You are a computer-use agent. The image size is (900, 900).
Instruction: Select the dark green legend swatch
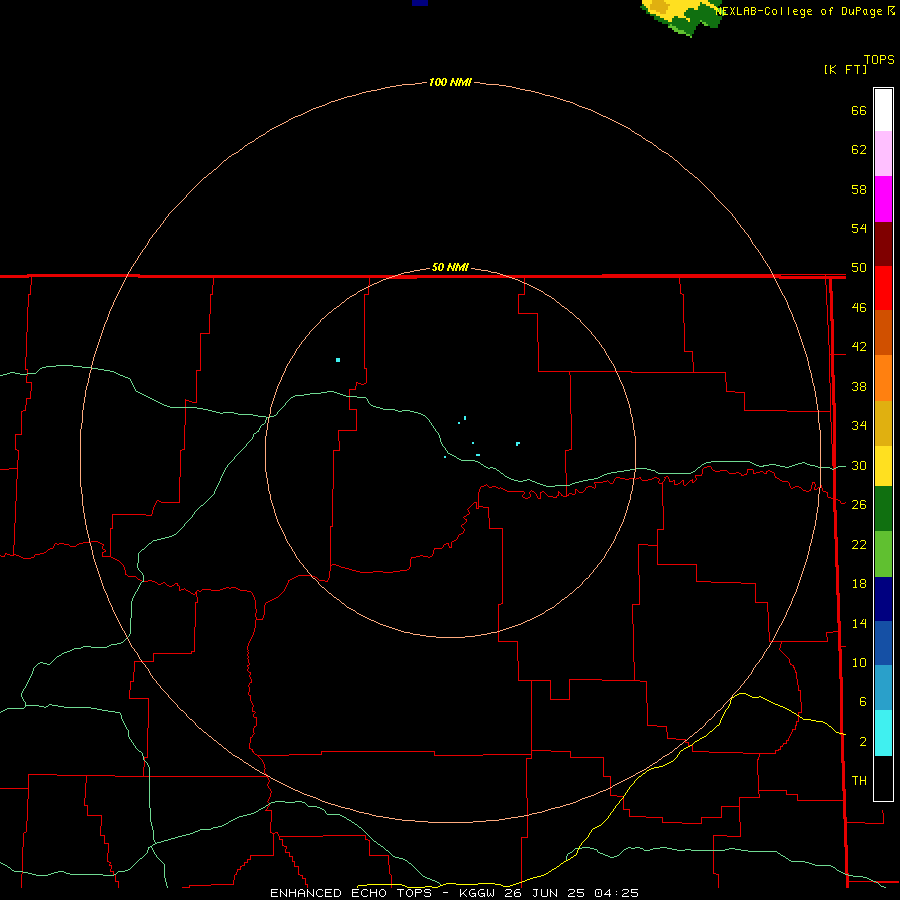883,509
